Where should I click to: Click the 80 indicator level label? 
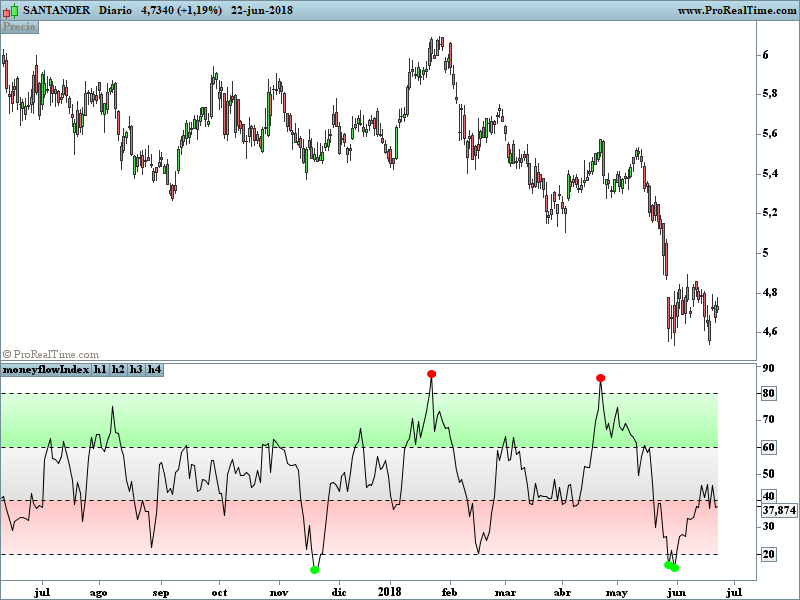click(768, 393)
